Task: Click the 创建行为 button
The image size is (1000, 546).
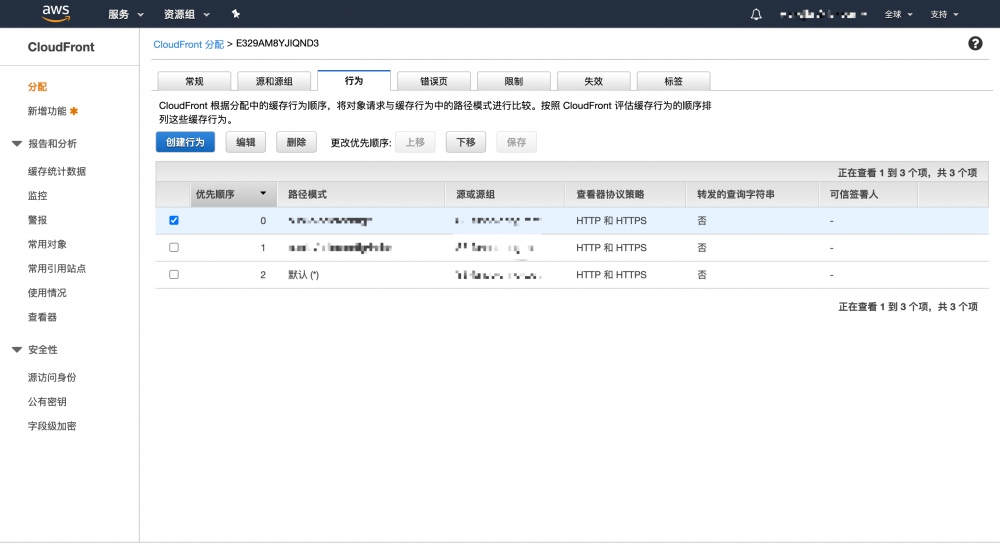Action: point(185,142)
